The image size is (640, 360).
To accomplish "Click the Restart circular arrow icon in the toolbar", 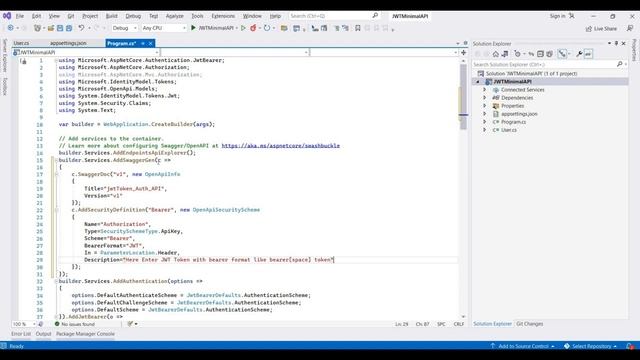I will pos(267,28).
